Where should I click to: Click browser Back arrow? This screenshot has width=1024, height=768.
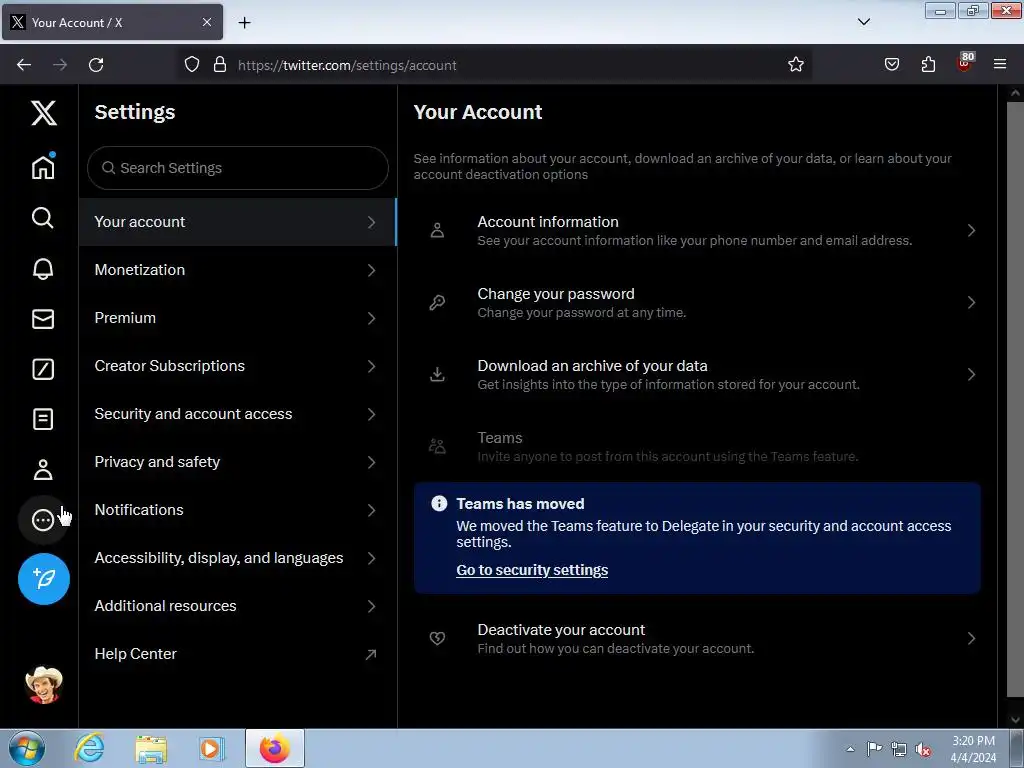point(24,65)
